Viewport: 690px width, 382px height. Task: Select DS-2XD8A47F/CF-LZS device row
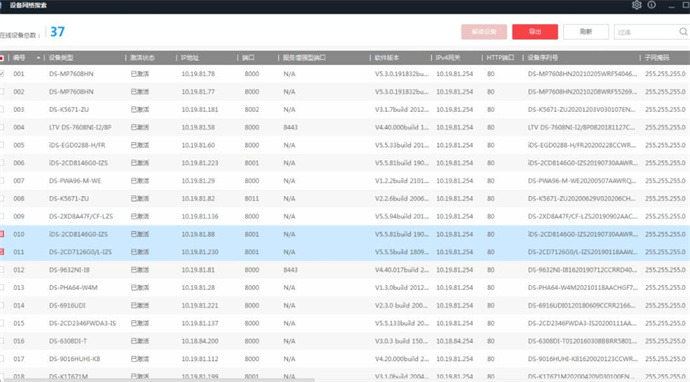(x=345, y=216)
